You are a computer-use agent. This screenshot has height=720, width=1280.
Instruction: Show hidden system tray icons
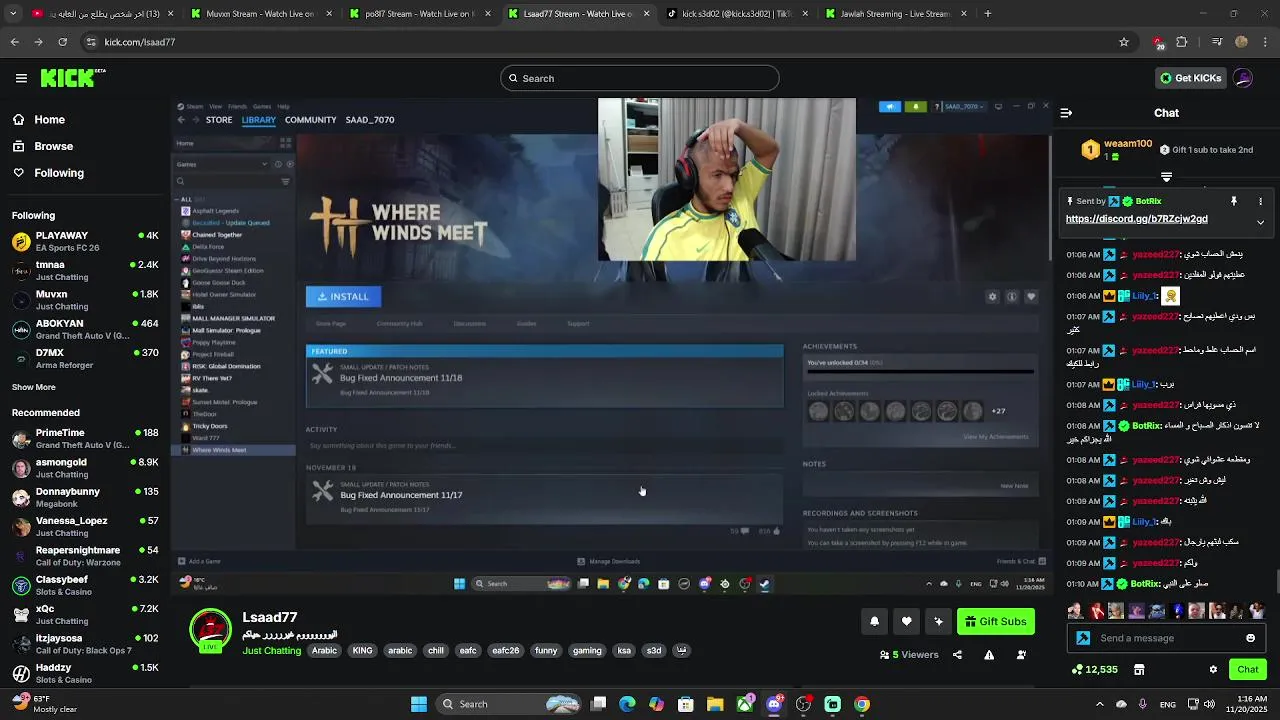[x=1099, y=704]
